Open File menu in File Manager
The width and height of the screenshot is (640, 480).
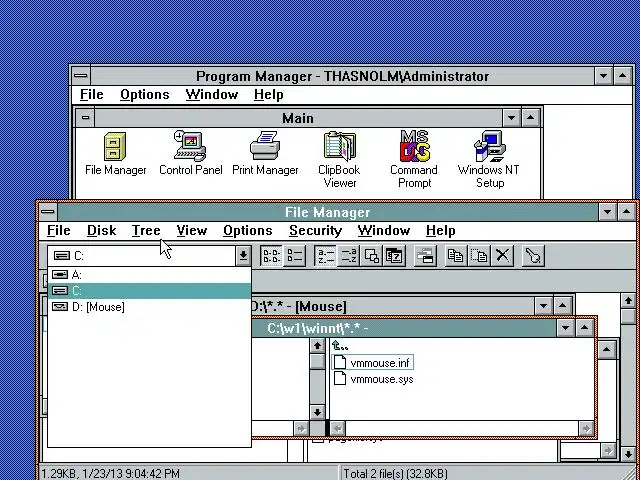(58, 231)
